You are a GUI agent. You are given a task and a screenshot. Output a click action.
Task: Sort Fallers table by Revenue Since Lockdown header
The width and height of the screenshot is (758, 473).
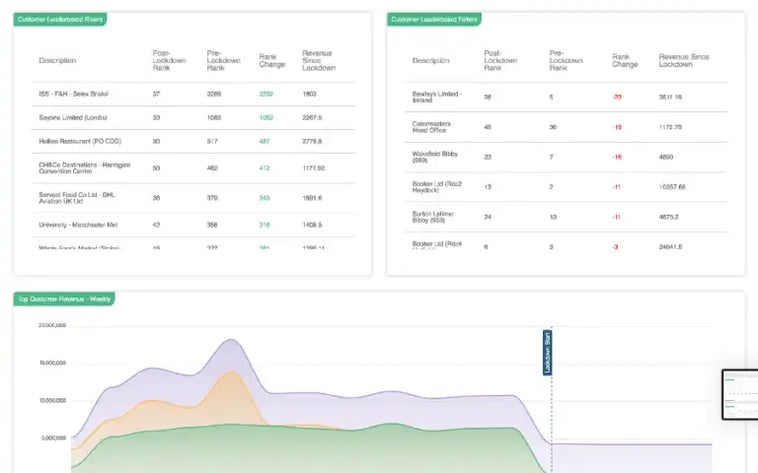pyautogui.click(x=684, y=61)
